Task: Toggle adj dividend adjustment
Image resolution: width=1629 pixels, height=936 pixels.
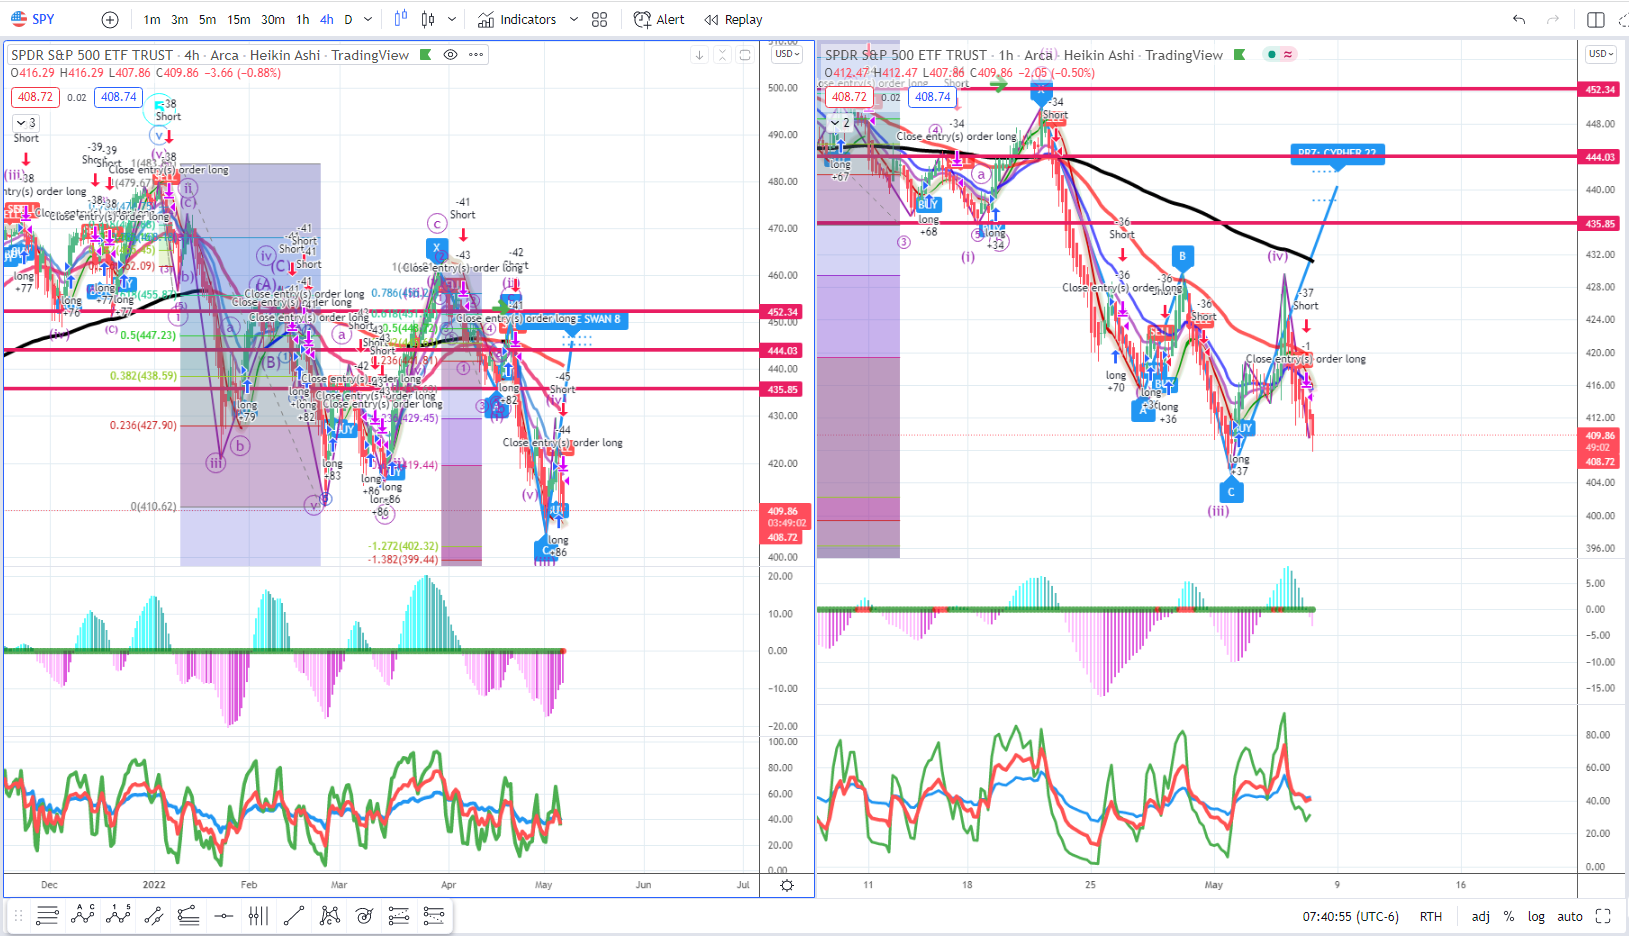Action: coord(1481,916)
